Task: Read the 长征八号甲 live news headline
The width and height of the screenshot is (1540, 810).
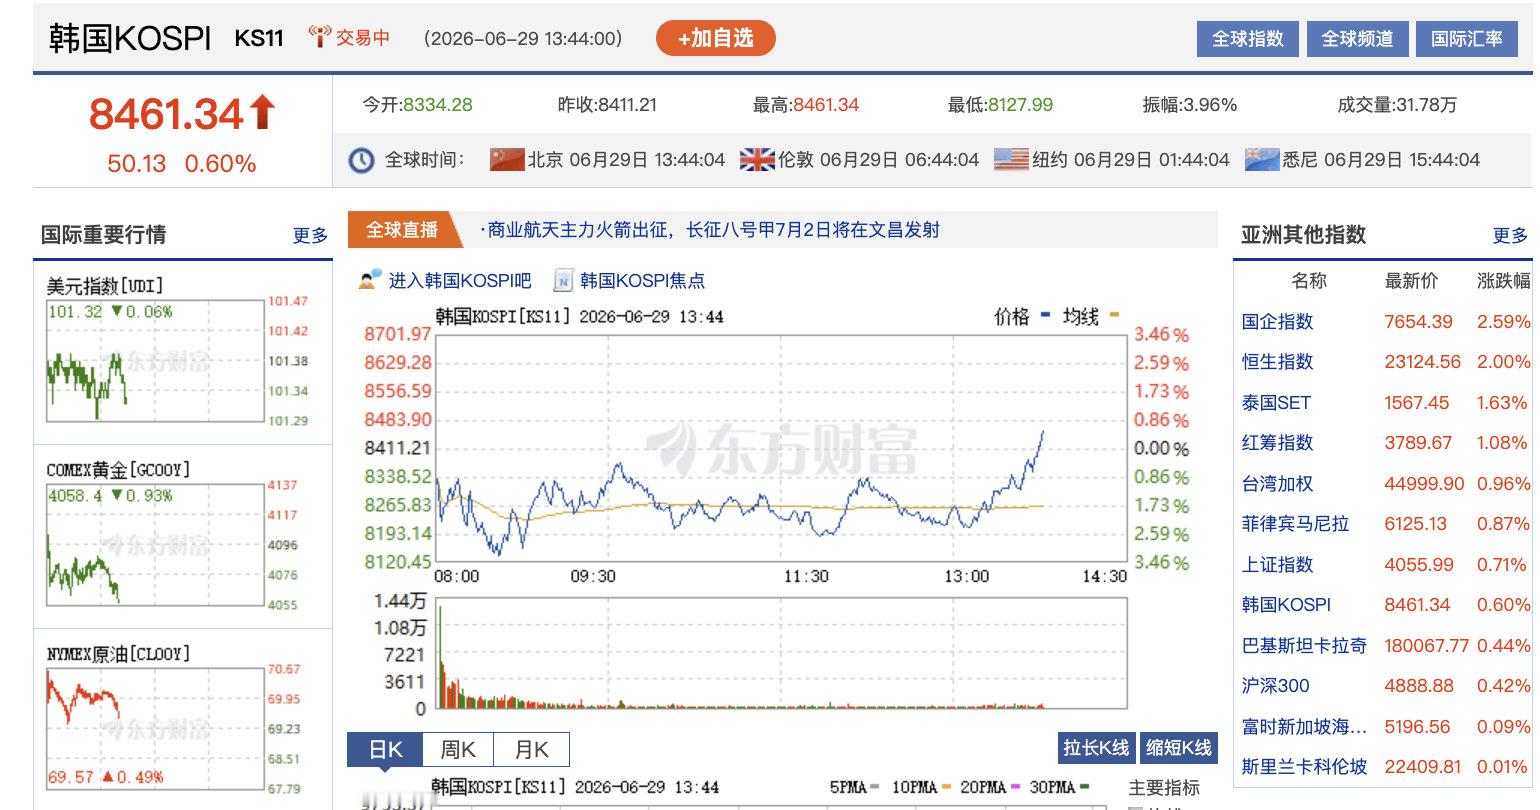Action: (710, 230)
